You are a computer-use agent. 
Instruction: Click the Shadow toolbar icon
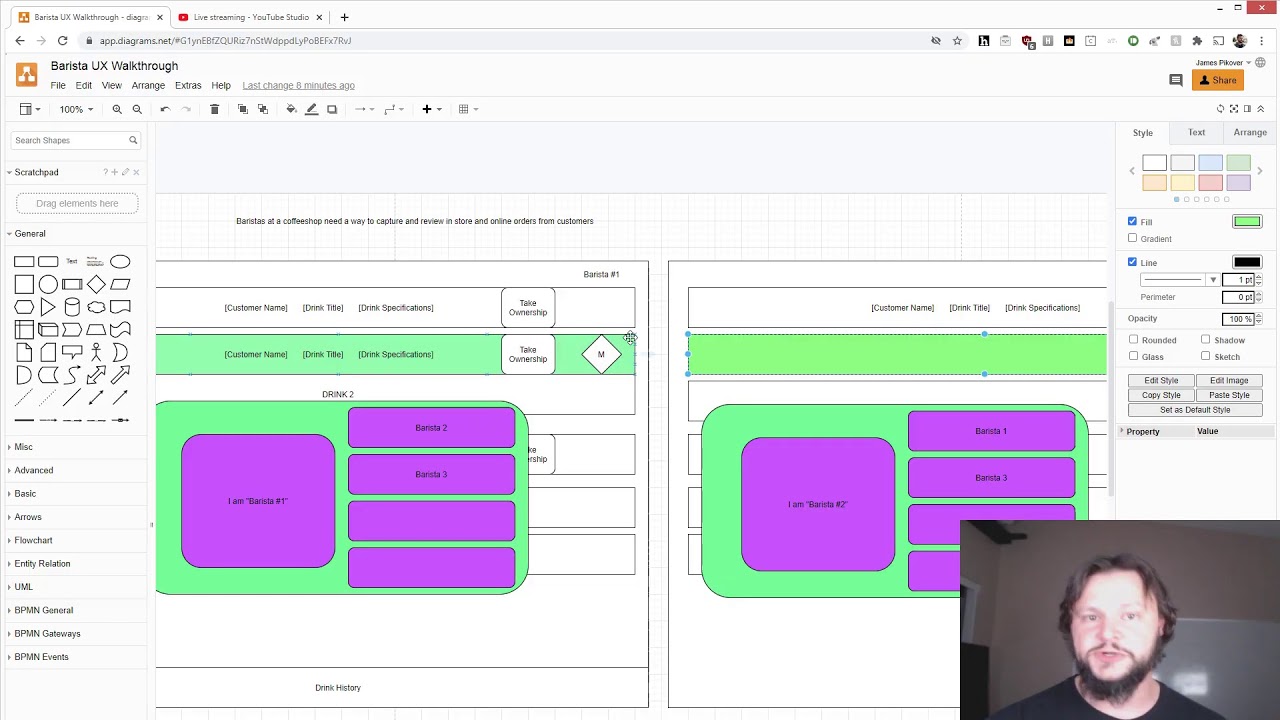332,109
